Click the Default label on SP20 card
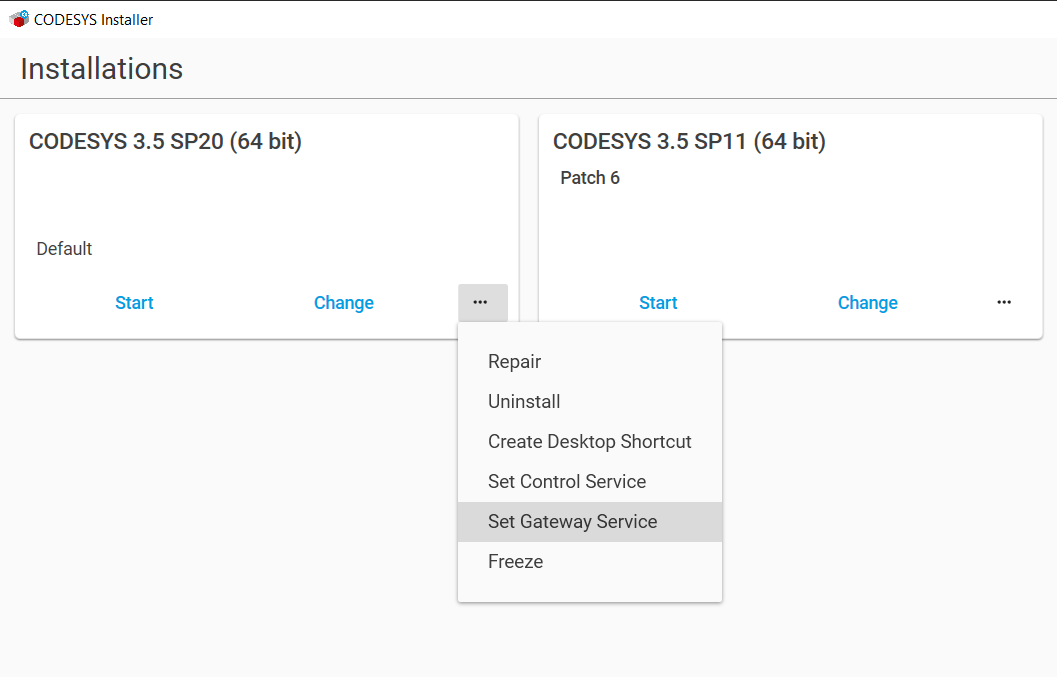The height and width of the screenshot is (677, 1057). click(64, 248)
